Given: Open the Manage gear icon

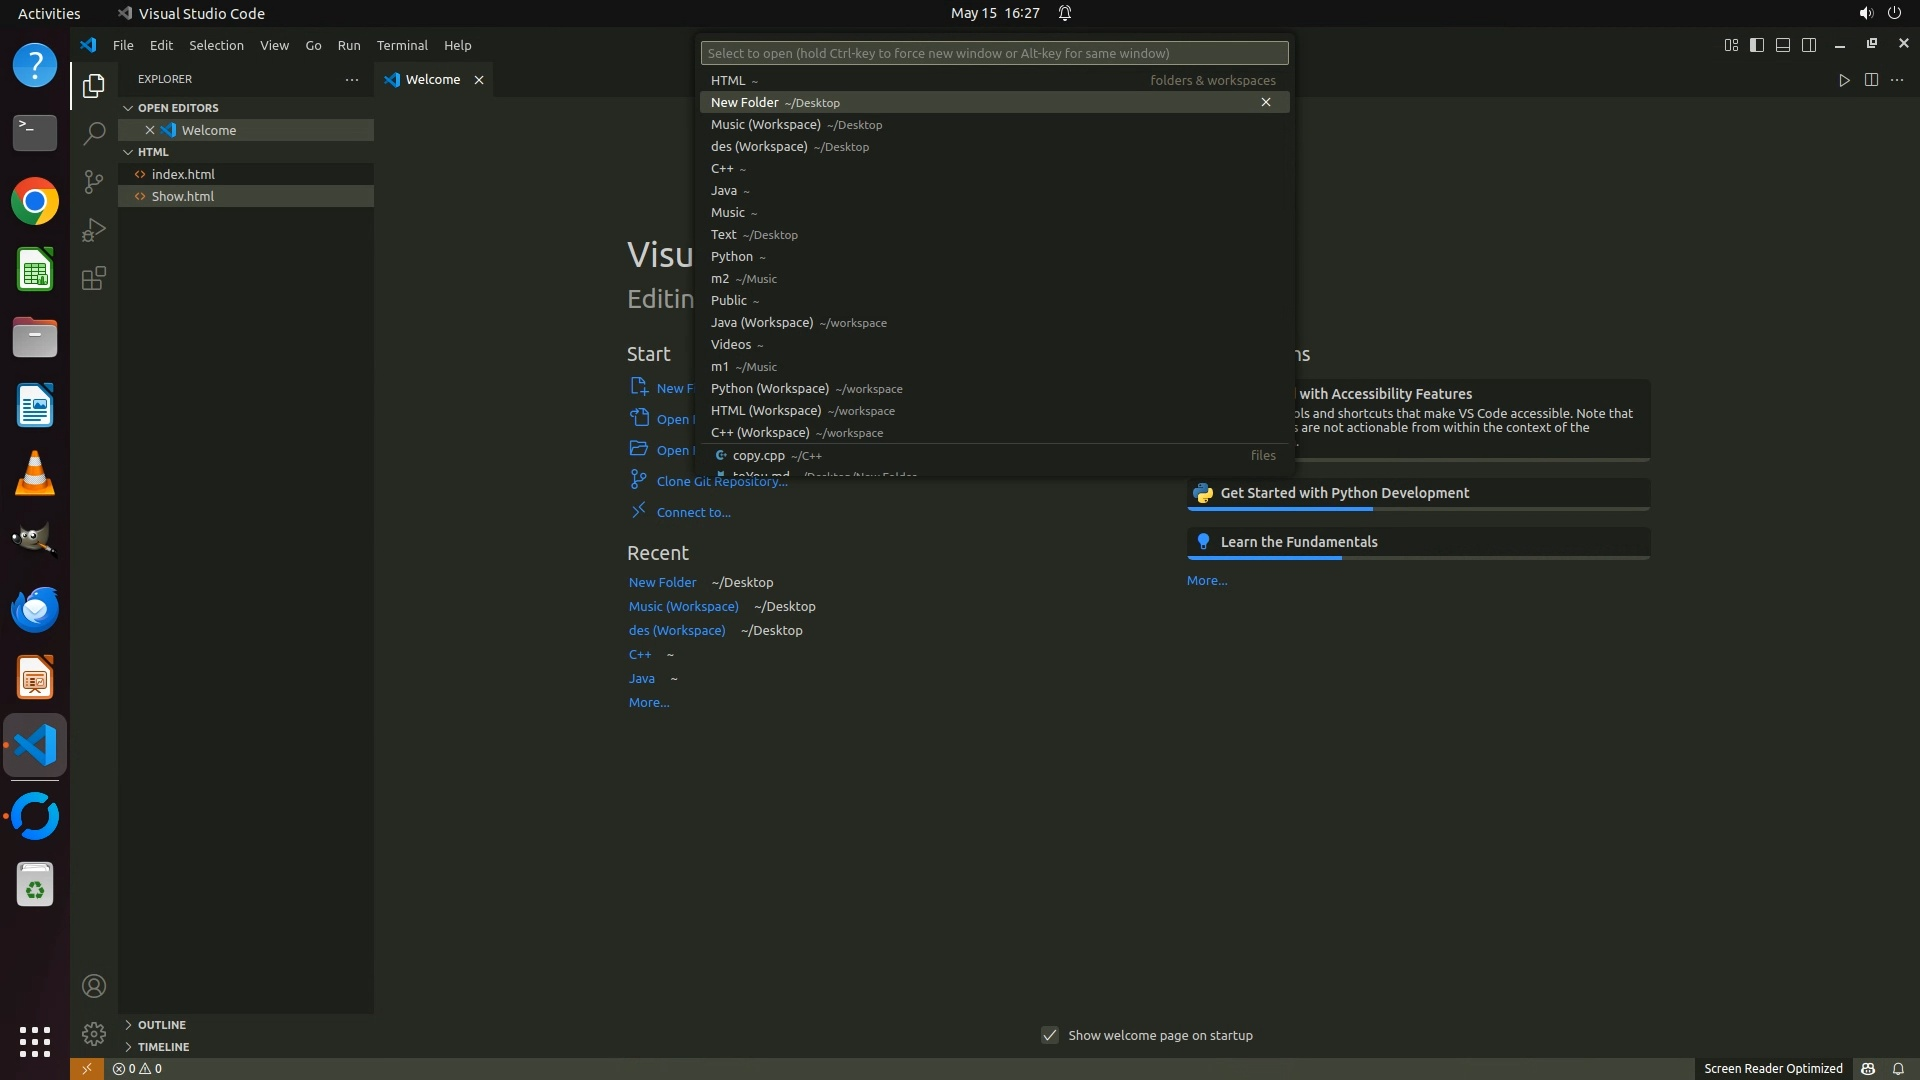Looking at the screenshot, I should coord(93,1033).
